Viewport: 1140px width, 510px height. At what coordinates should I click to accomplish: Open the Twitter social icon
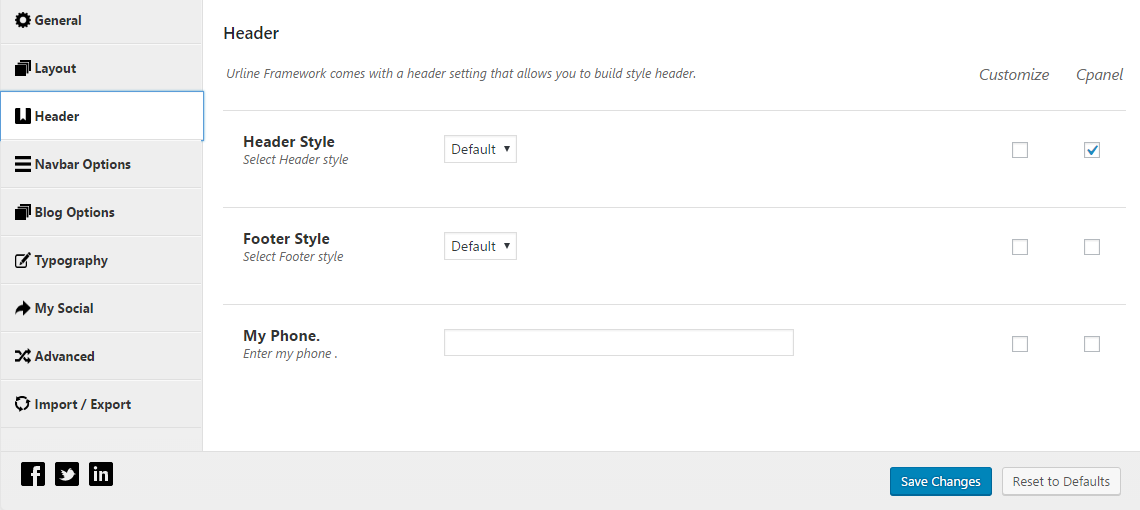click(x=67, y=474)
